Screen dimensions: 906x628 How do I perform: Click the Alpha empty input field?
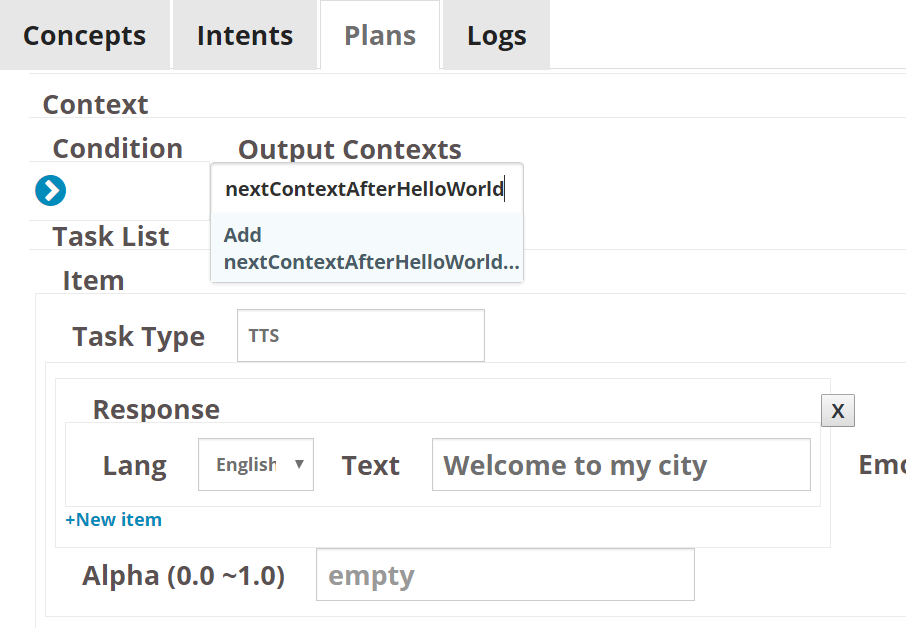click(505, 575)
